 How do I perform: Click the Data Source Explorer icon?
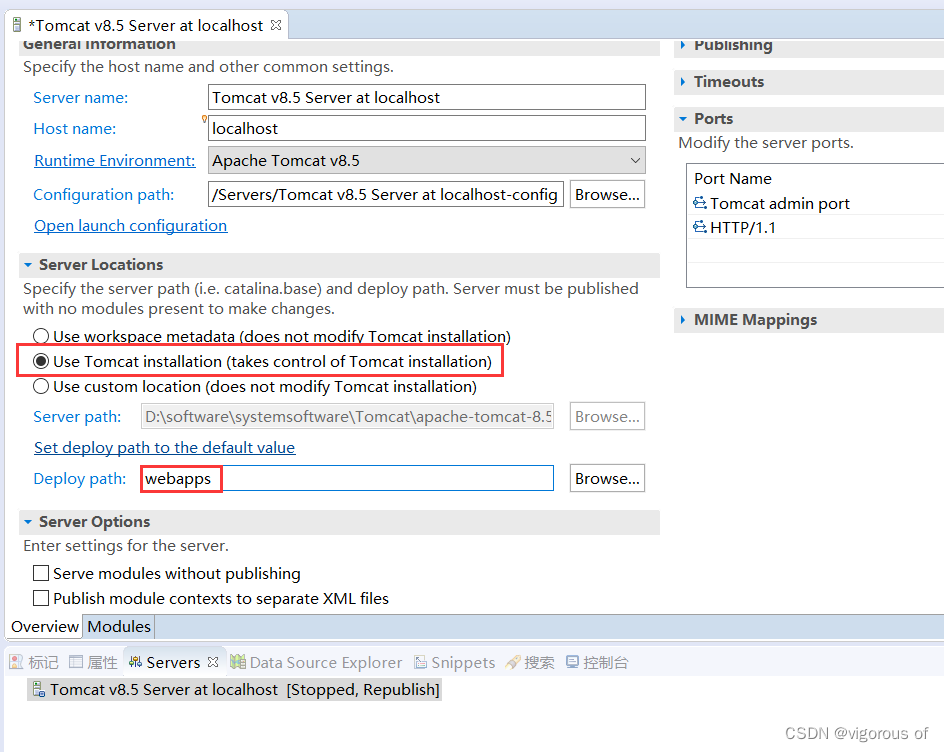coord(238,662)
